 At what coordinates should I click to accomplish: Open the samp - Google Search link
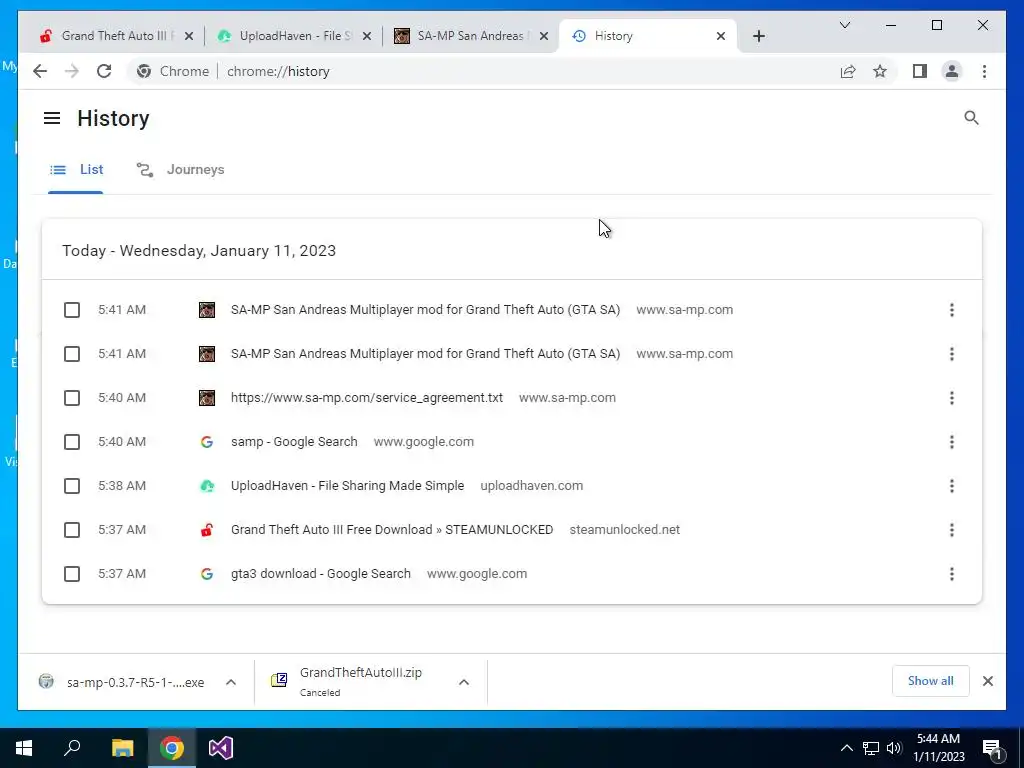294,442
